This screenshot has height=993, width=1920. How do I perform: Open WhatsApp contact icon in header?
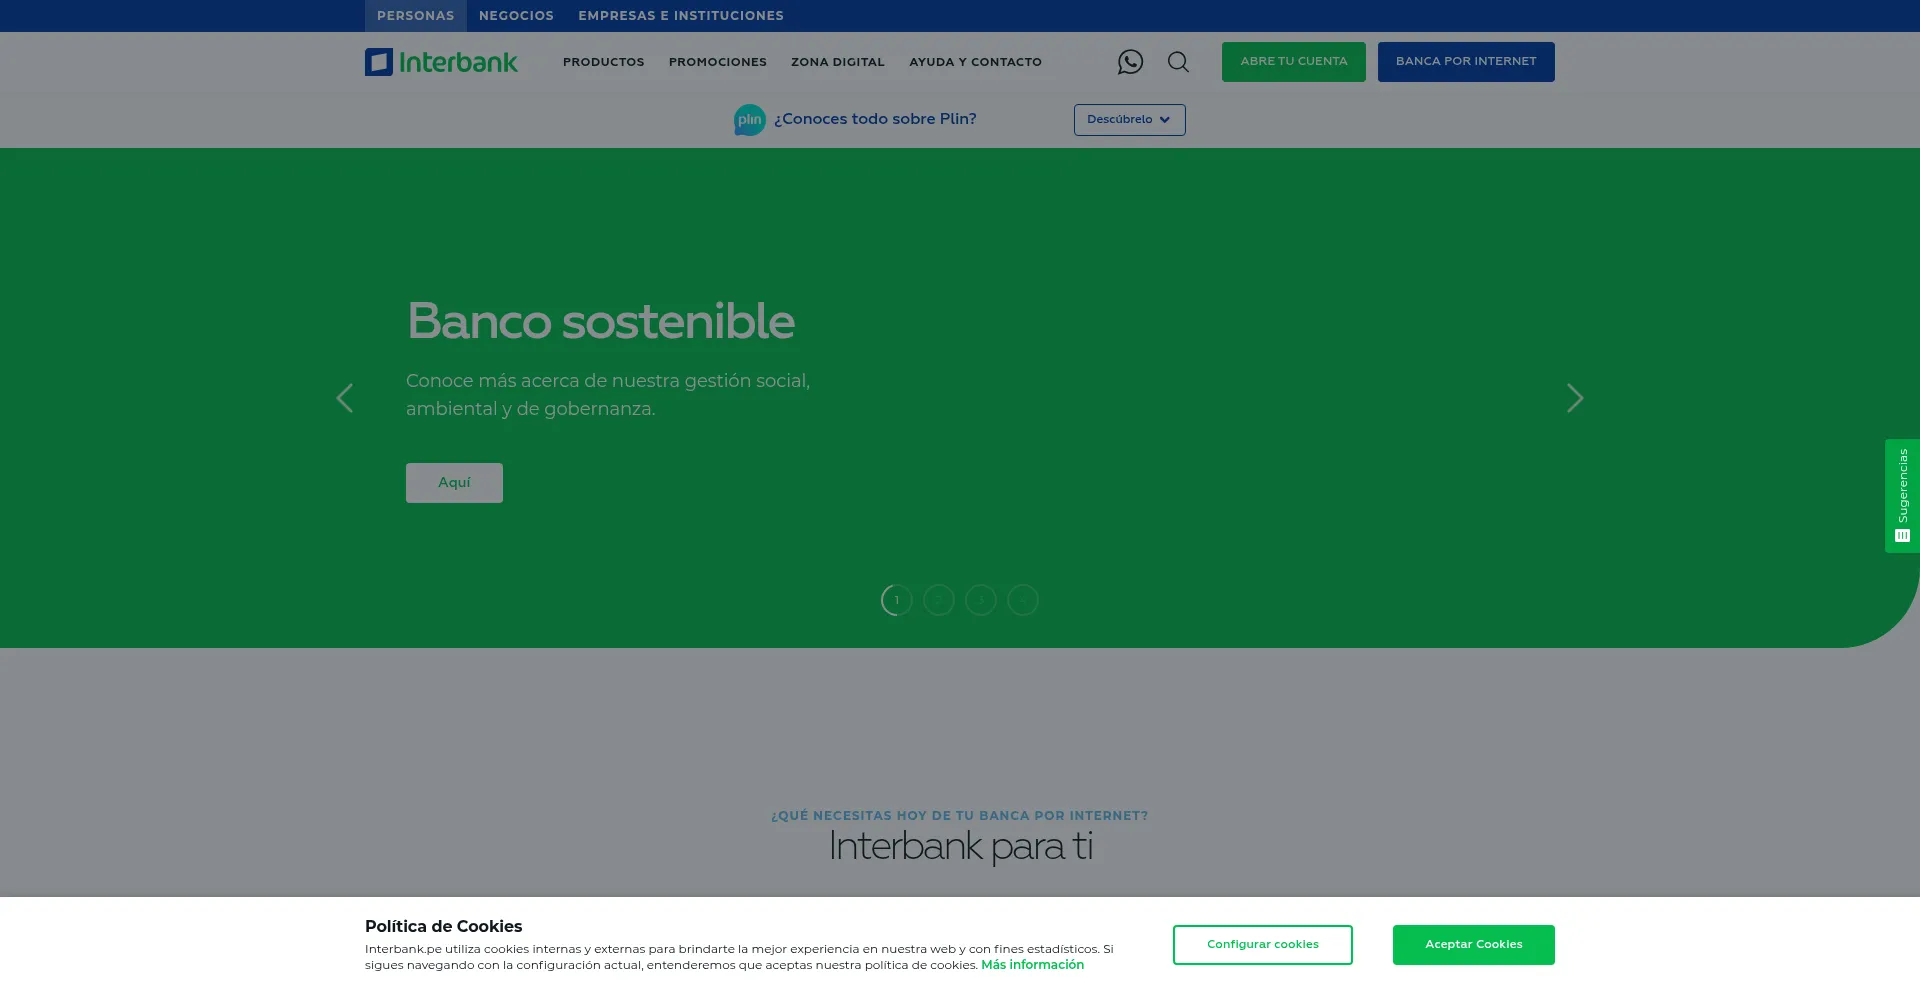1130,62
